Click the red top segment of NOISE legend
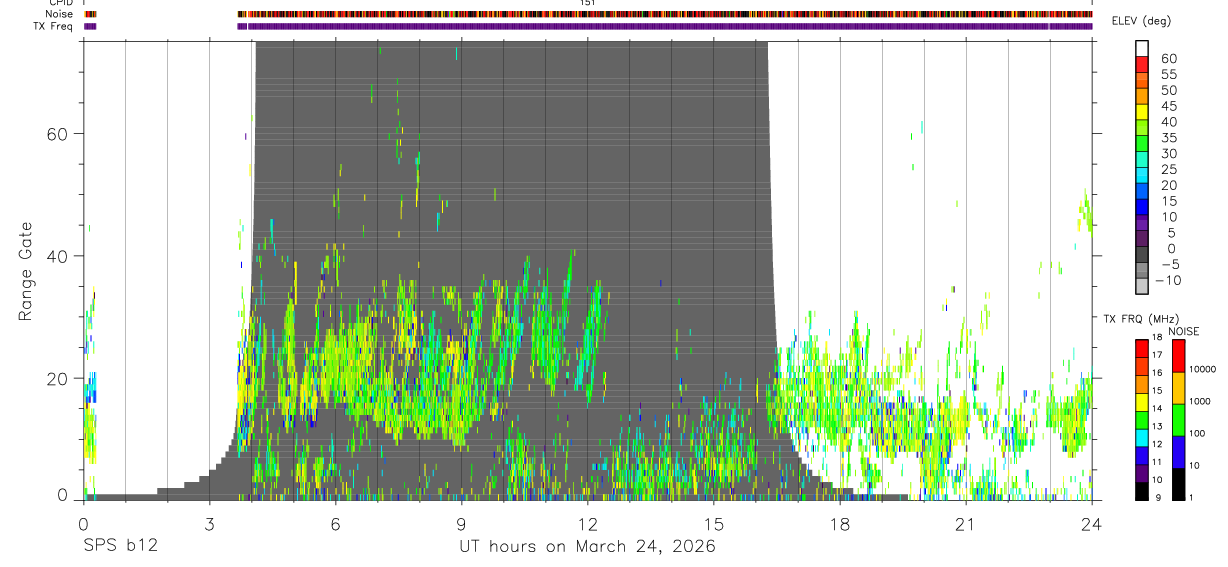 (x=1178, y=356)
